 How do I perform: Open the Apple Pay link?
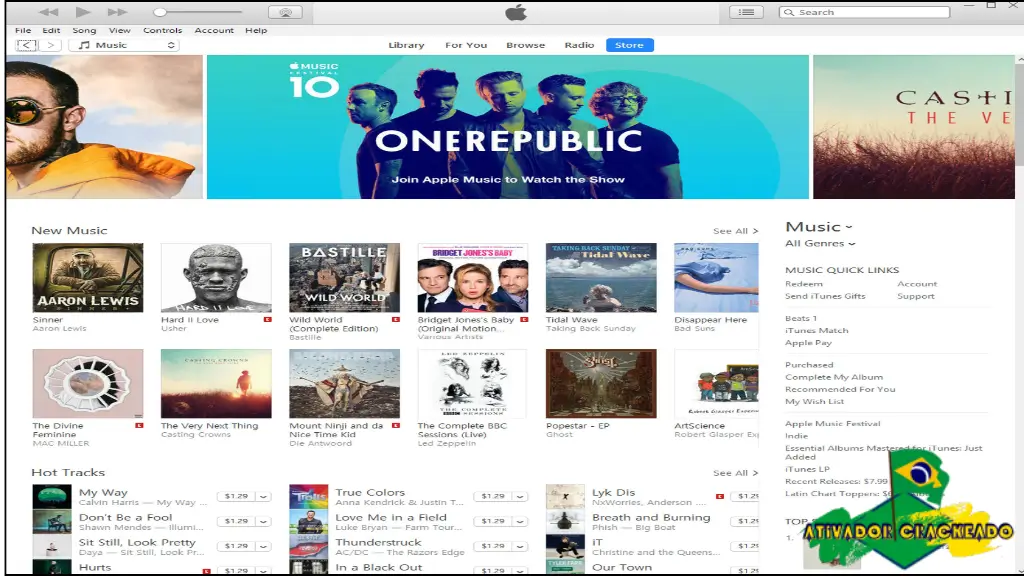[x=808, y=342]
